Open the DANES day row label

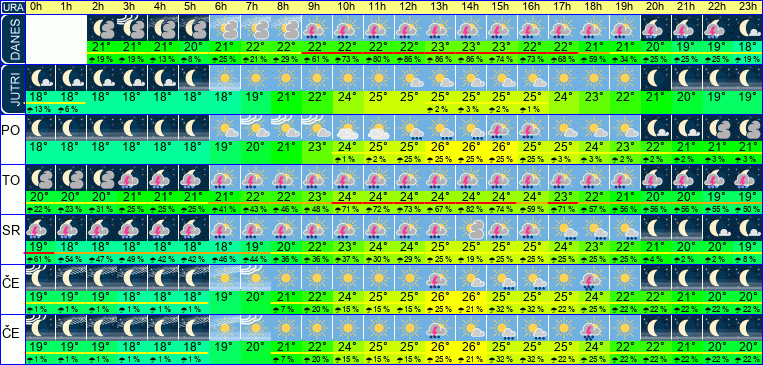click(12, 39)
